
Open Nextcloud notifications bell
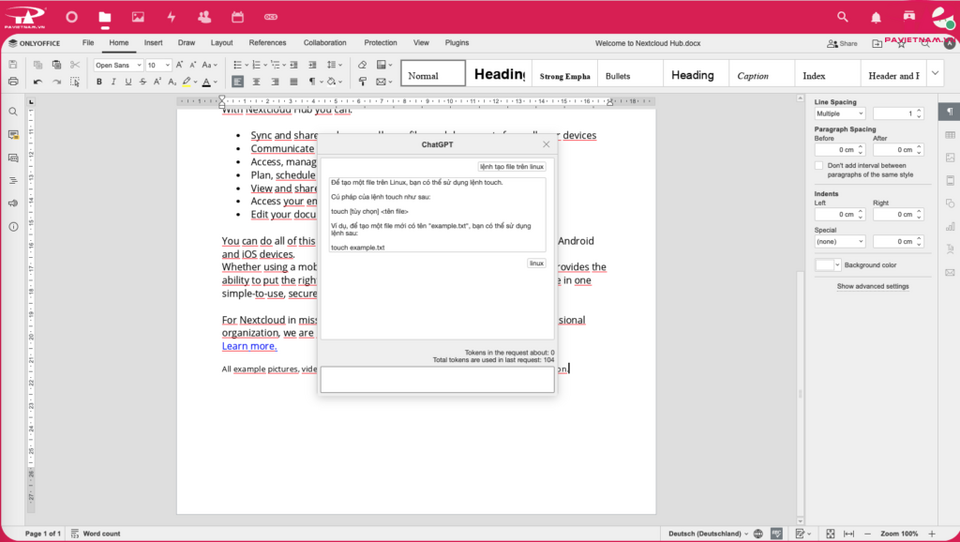click(876, 17)
